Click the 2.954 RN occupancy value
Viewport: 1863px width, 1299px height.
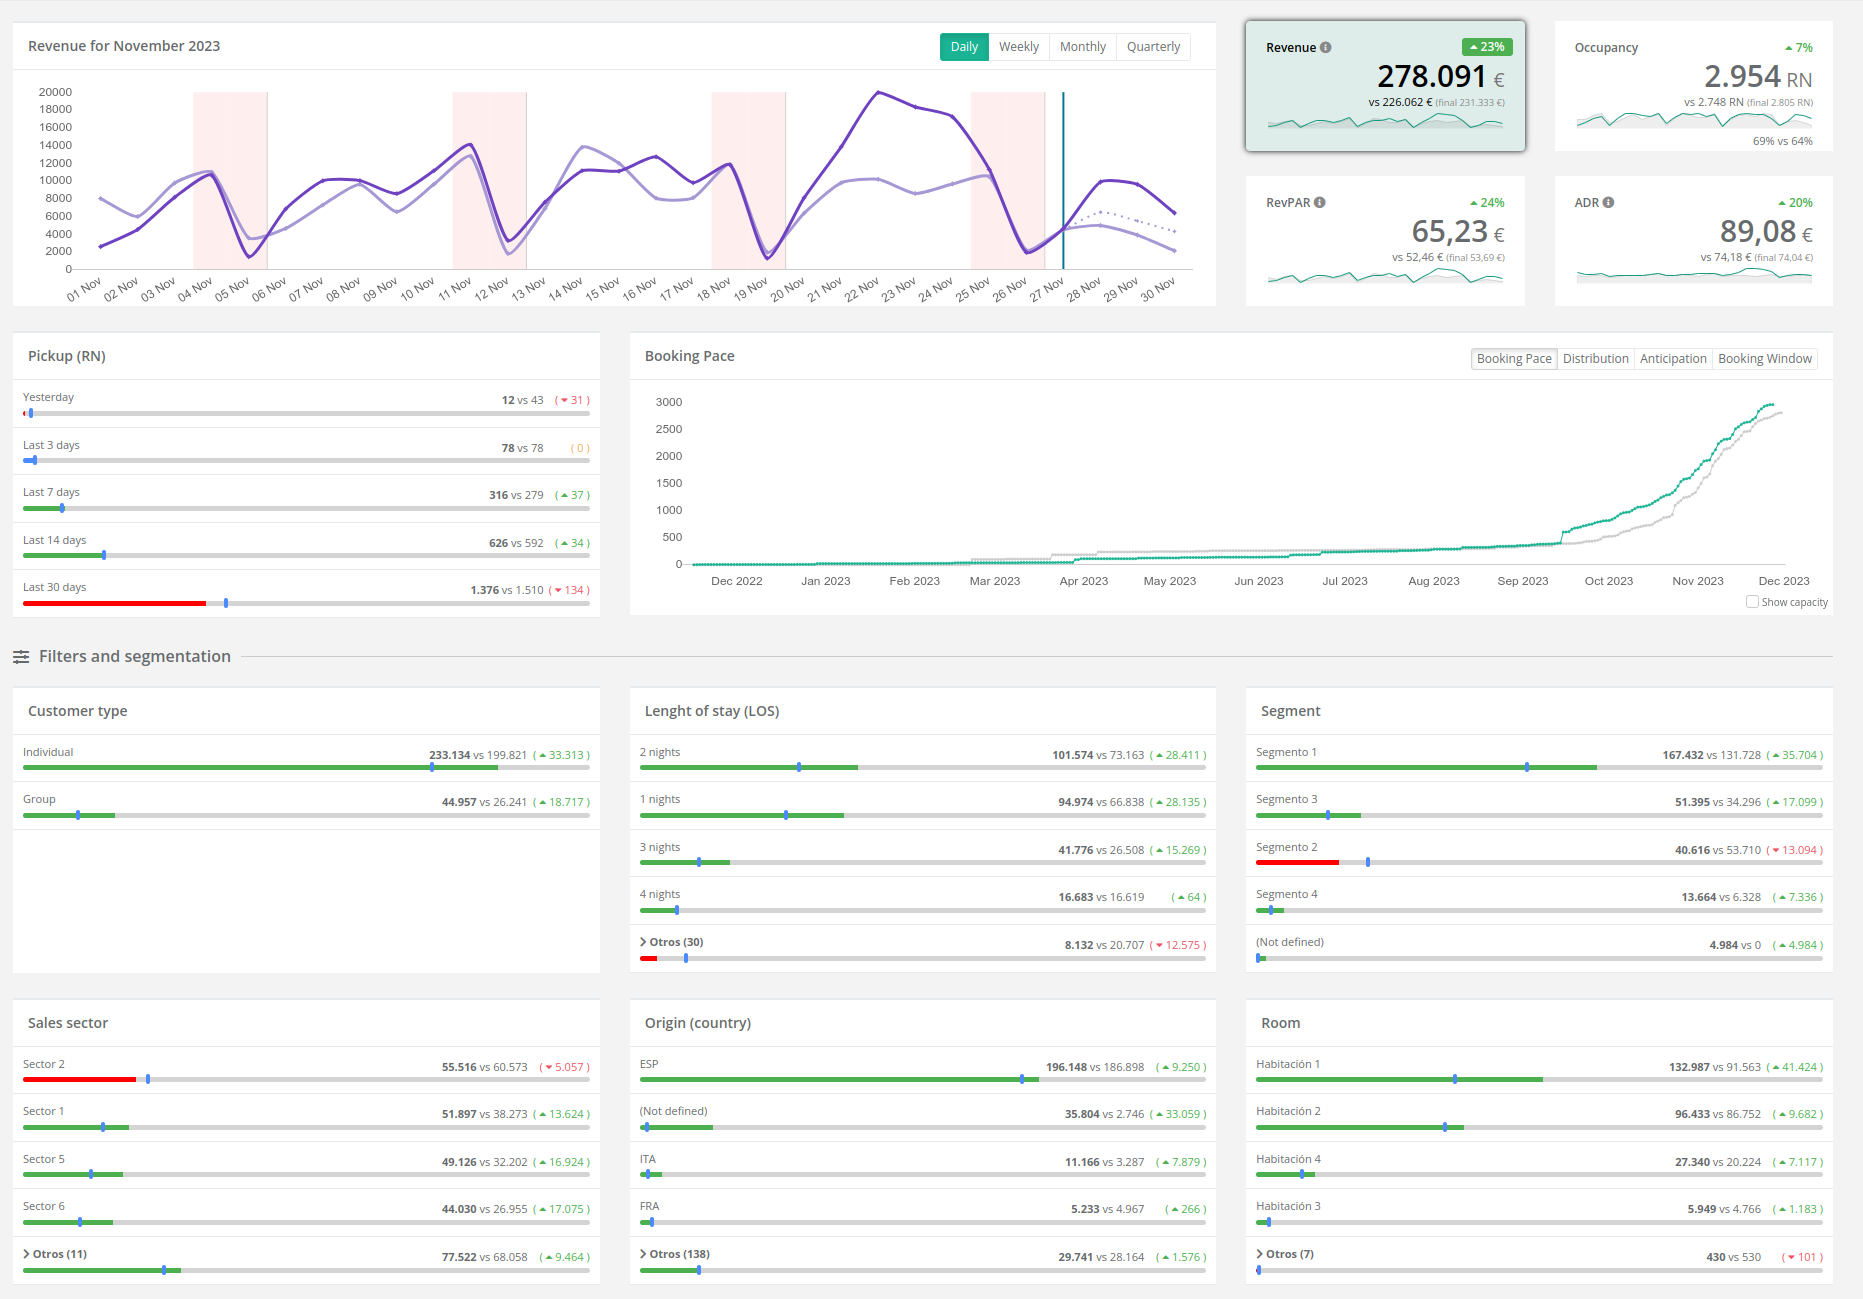click(x=1758, y=77)
